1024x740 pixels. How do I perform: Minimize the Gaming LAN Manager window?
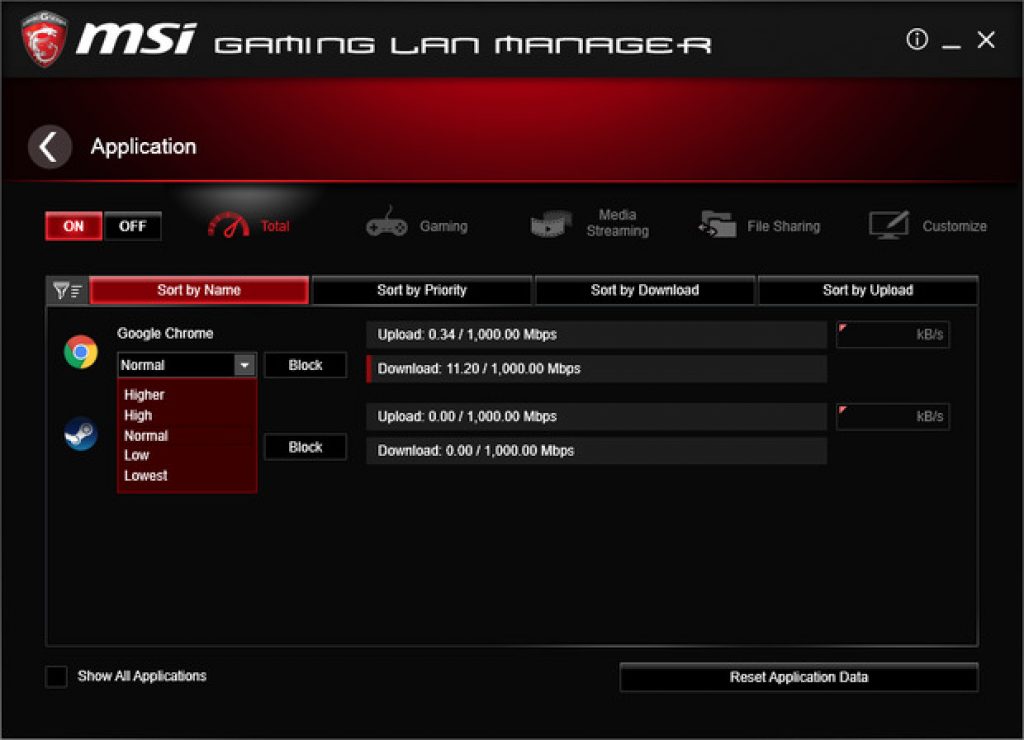tap(951, 46)
